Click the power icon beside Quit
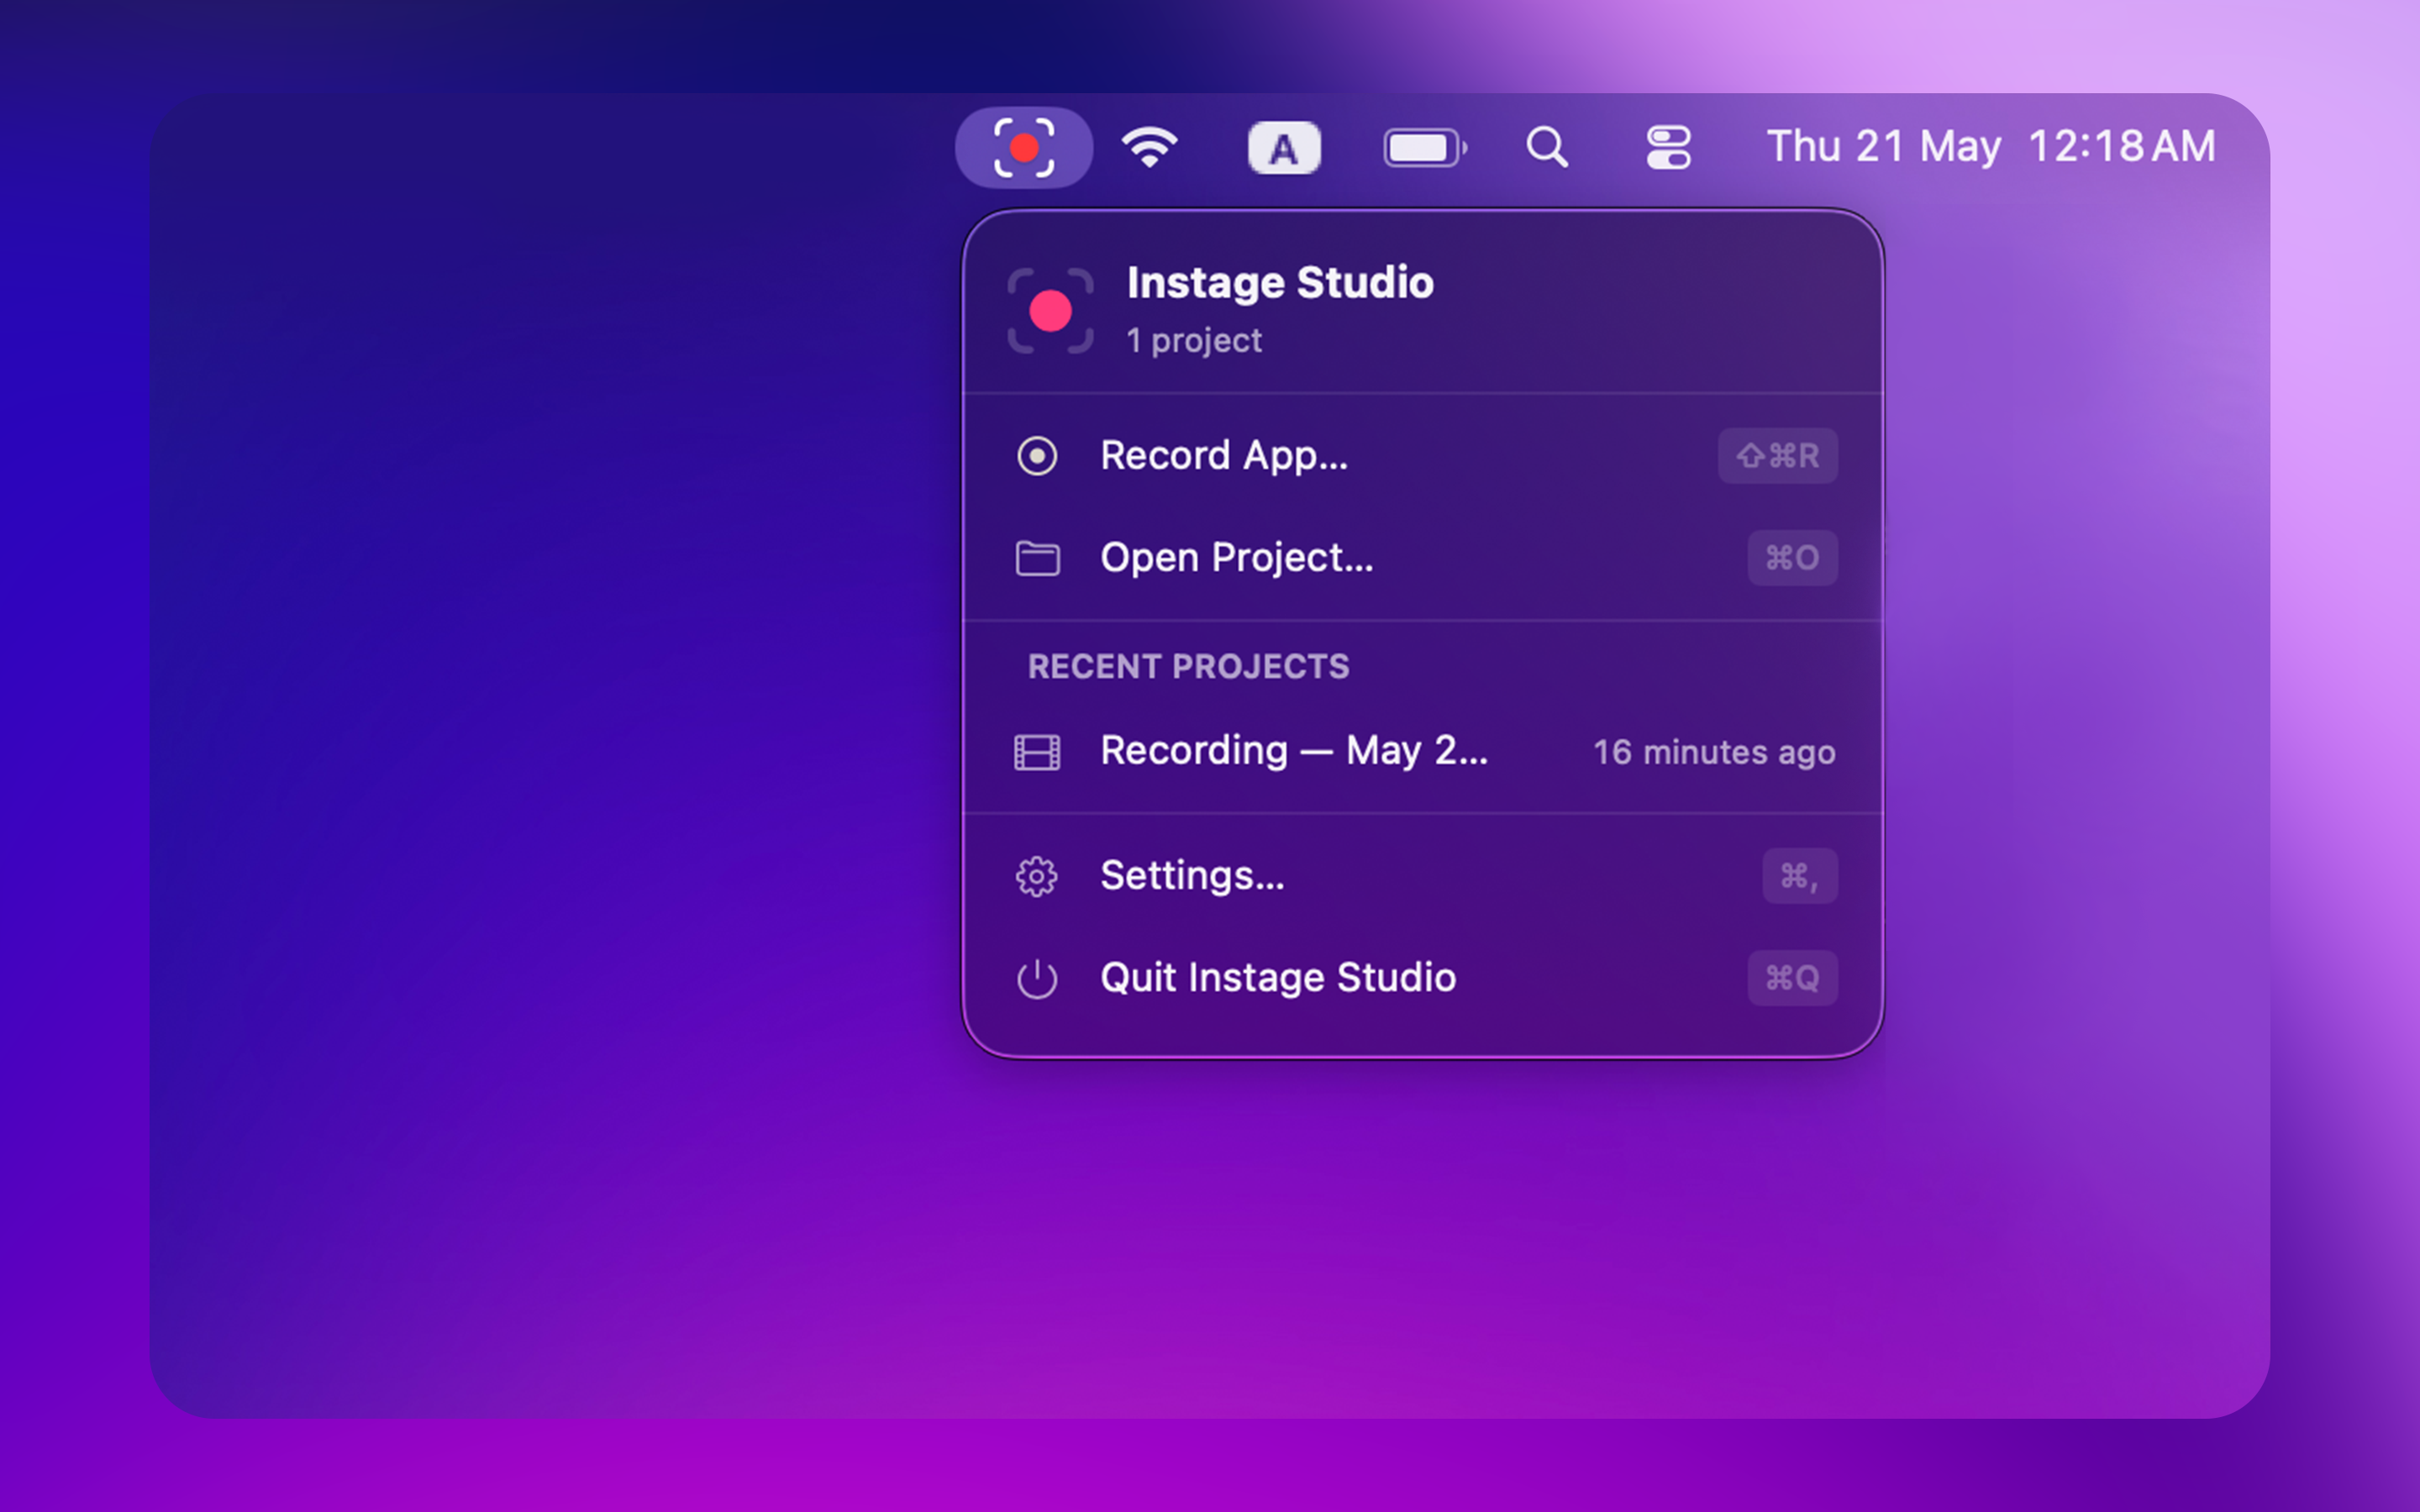Image resolution: width=2420 pixels, height=1512 pixels. (1037, 978)
